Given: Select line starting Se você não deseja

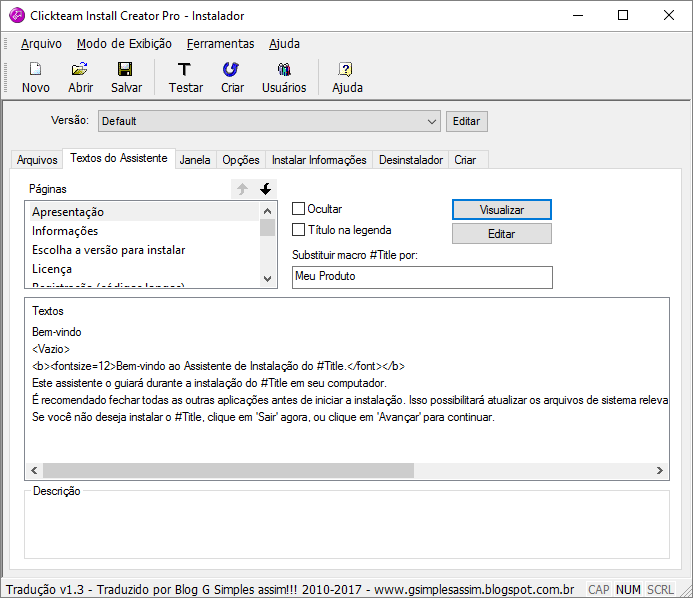Looking at the screenshot, I should (263, 417).
